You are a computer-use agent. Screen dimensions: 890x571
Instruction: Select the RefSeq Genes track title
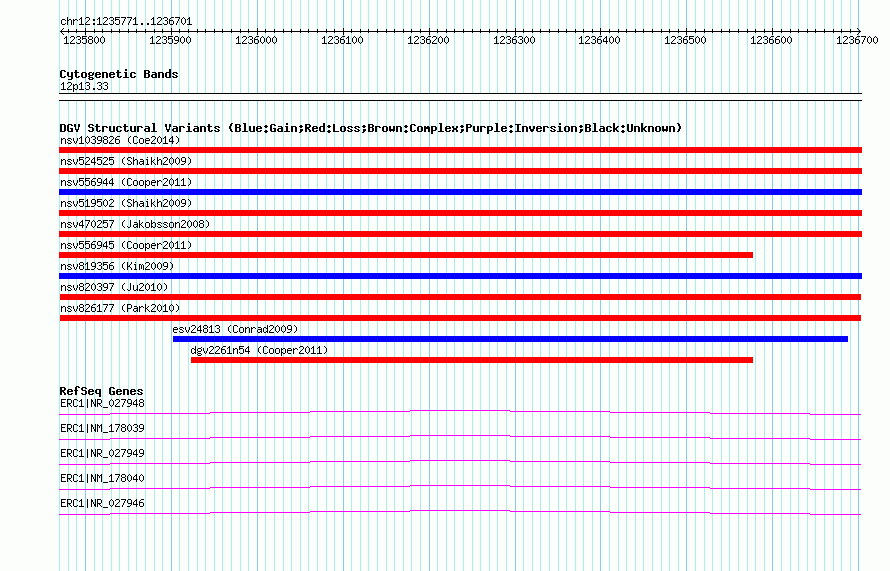tap(101, 391)
